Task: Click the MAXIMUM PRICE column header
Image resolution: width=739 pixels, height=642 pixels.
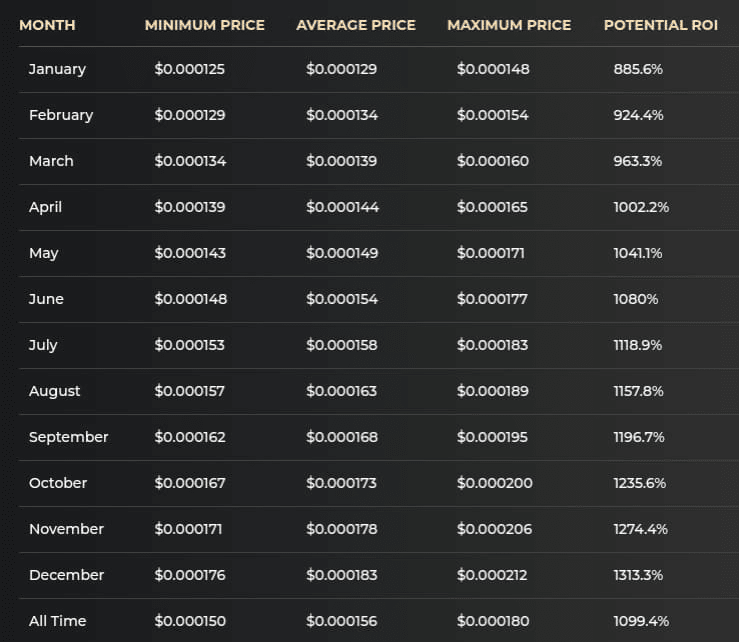Action: click(509, 25)
